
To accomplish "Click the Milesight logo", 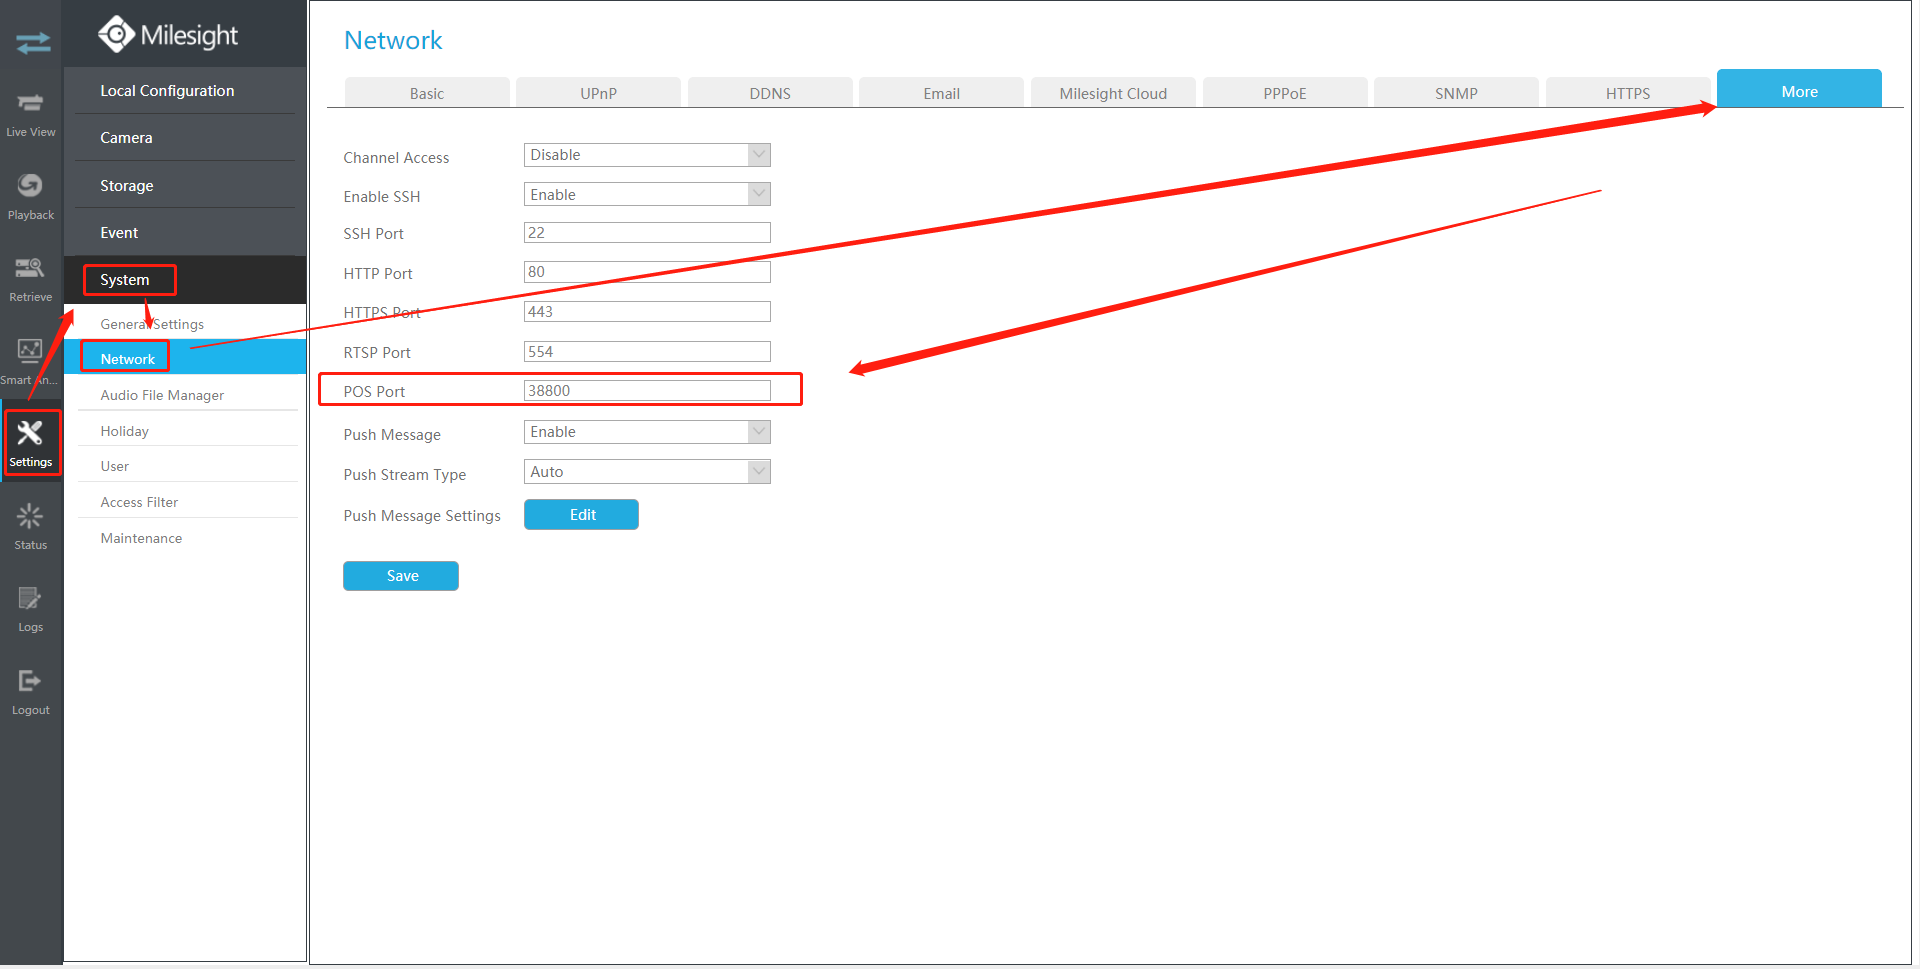I will tap(168, 35).
